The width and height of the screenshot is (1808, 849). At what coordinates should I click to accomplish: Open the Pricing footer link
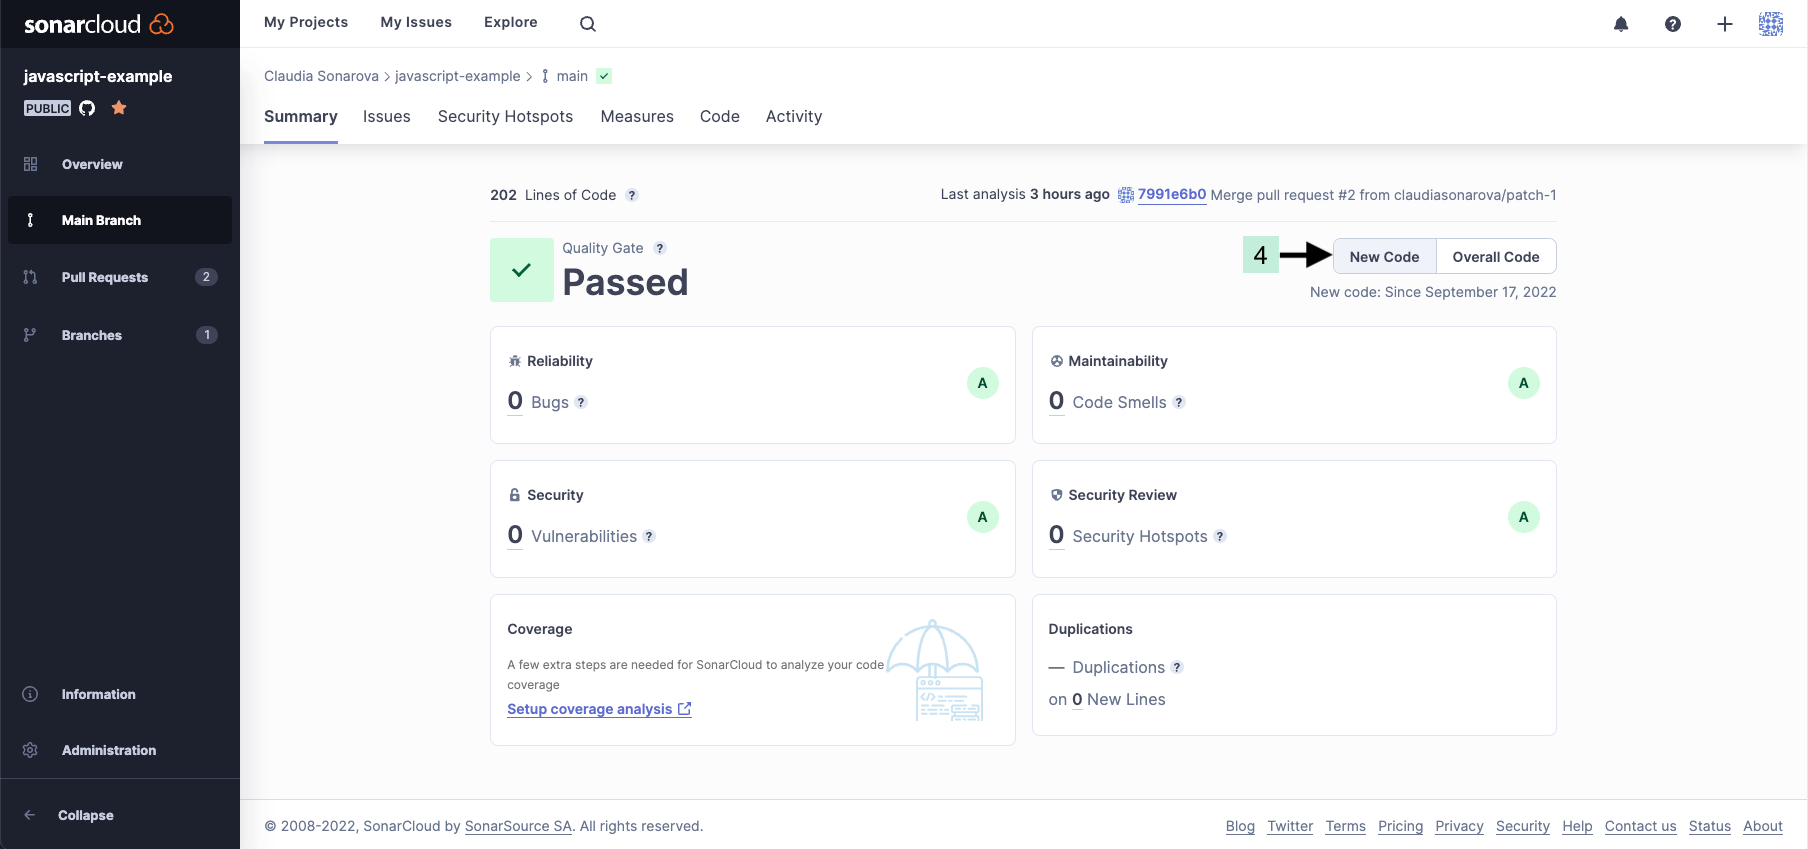(x=1400, y=826)
